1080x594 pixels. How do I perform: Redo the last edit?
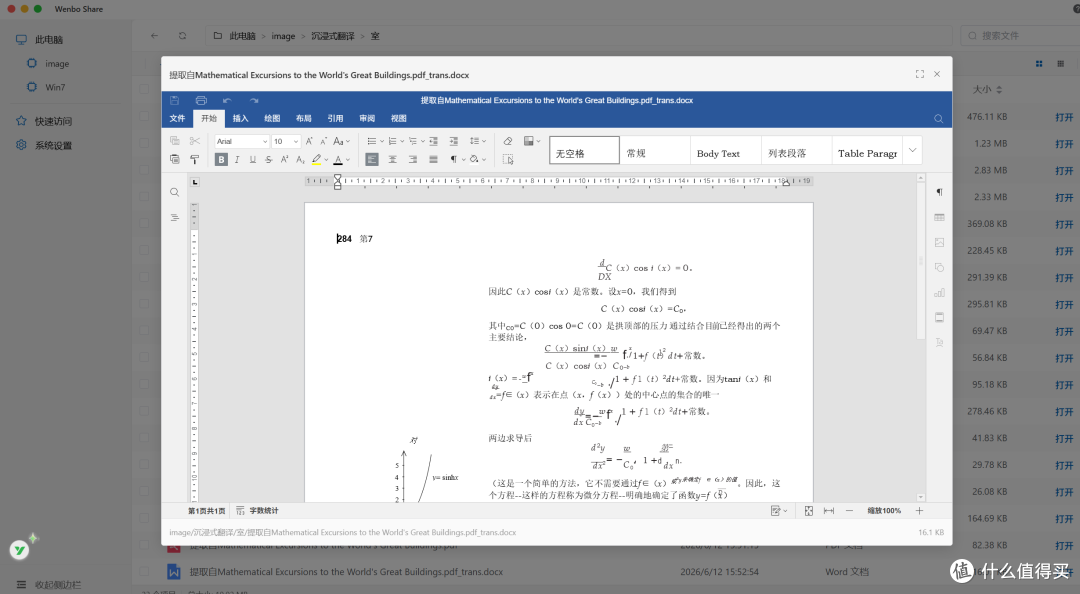click(x=254, y=101)
